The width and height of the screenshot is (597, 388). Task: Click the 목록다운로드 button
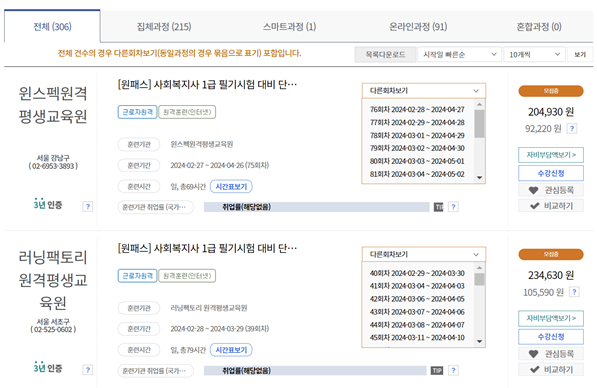(385, 54)
